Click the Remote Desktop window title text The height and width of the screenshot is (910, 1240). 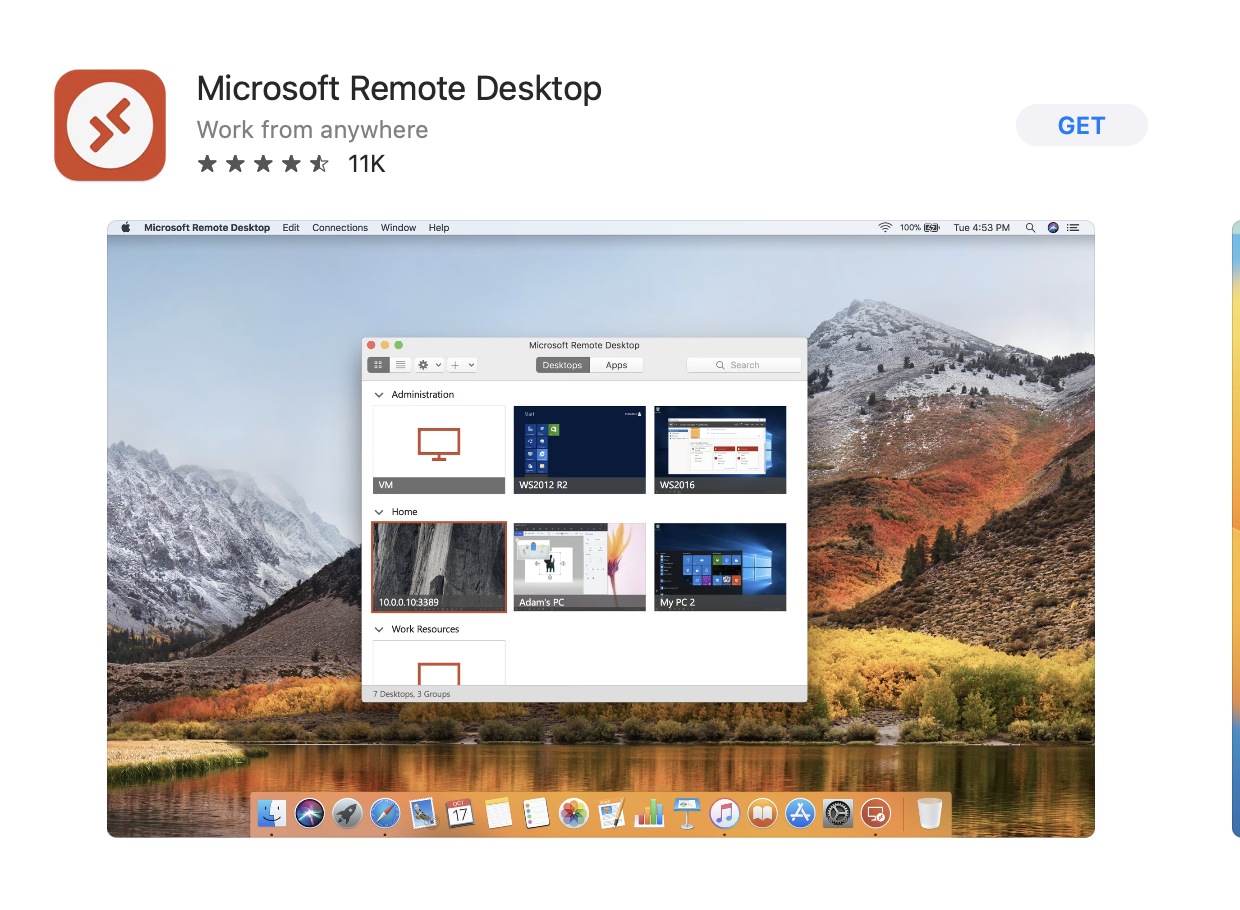(x=584, y=345)
